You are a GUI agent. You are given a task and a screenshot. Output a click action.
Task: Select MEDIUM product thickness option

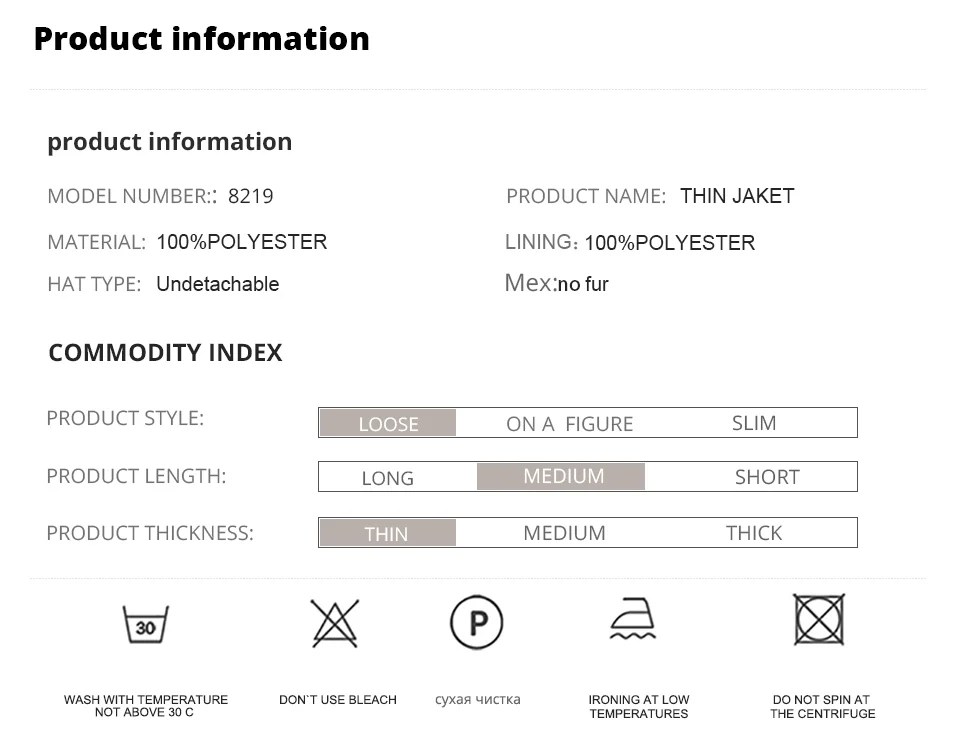[564, 533]
